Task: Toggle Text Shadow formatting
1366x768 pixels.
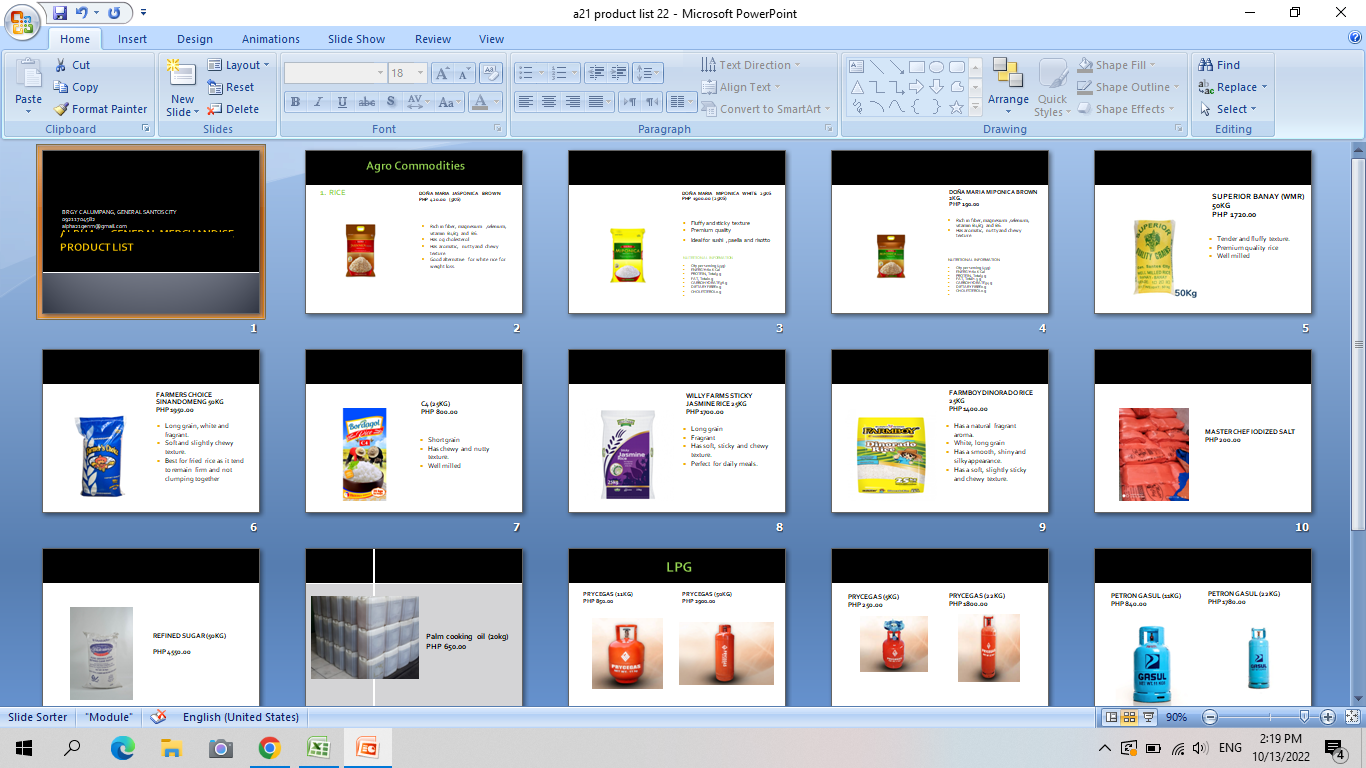Action: pos(391,102)
